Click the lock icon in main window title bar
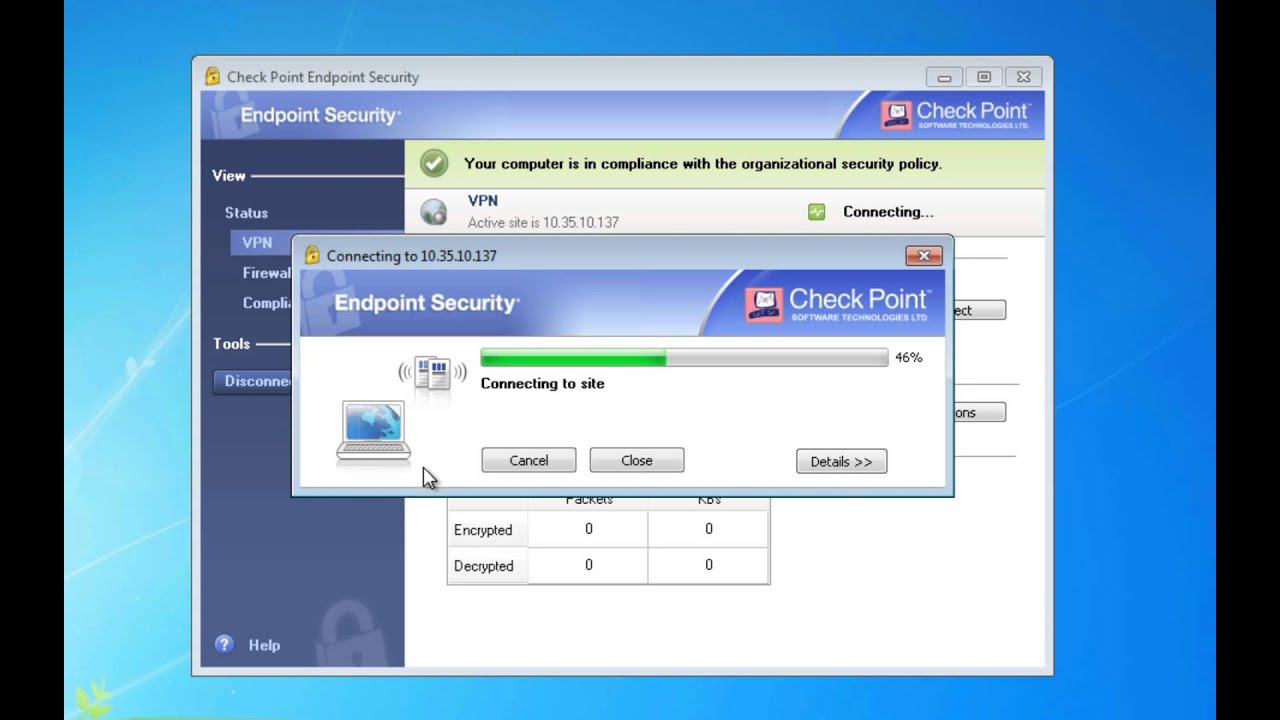The image size is (1280, 720). [212, 76]
